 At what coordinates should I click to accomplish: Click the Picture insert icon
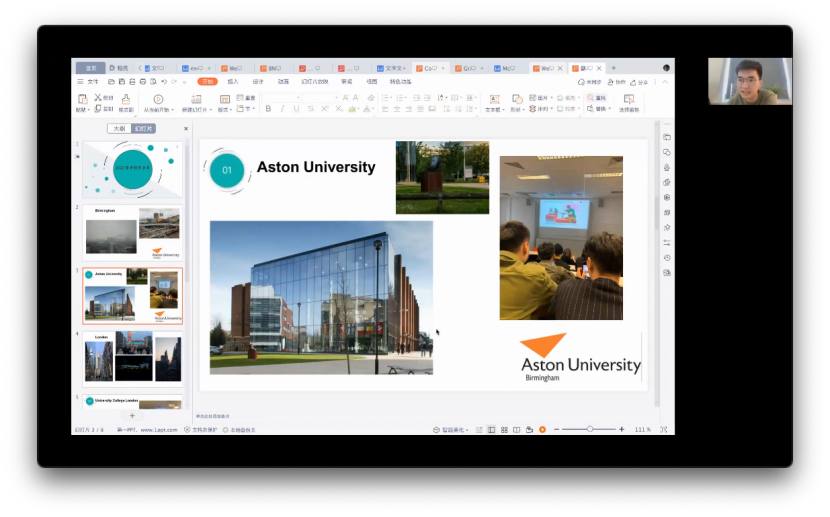[533, 98]
